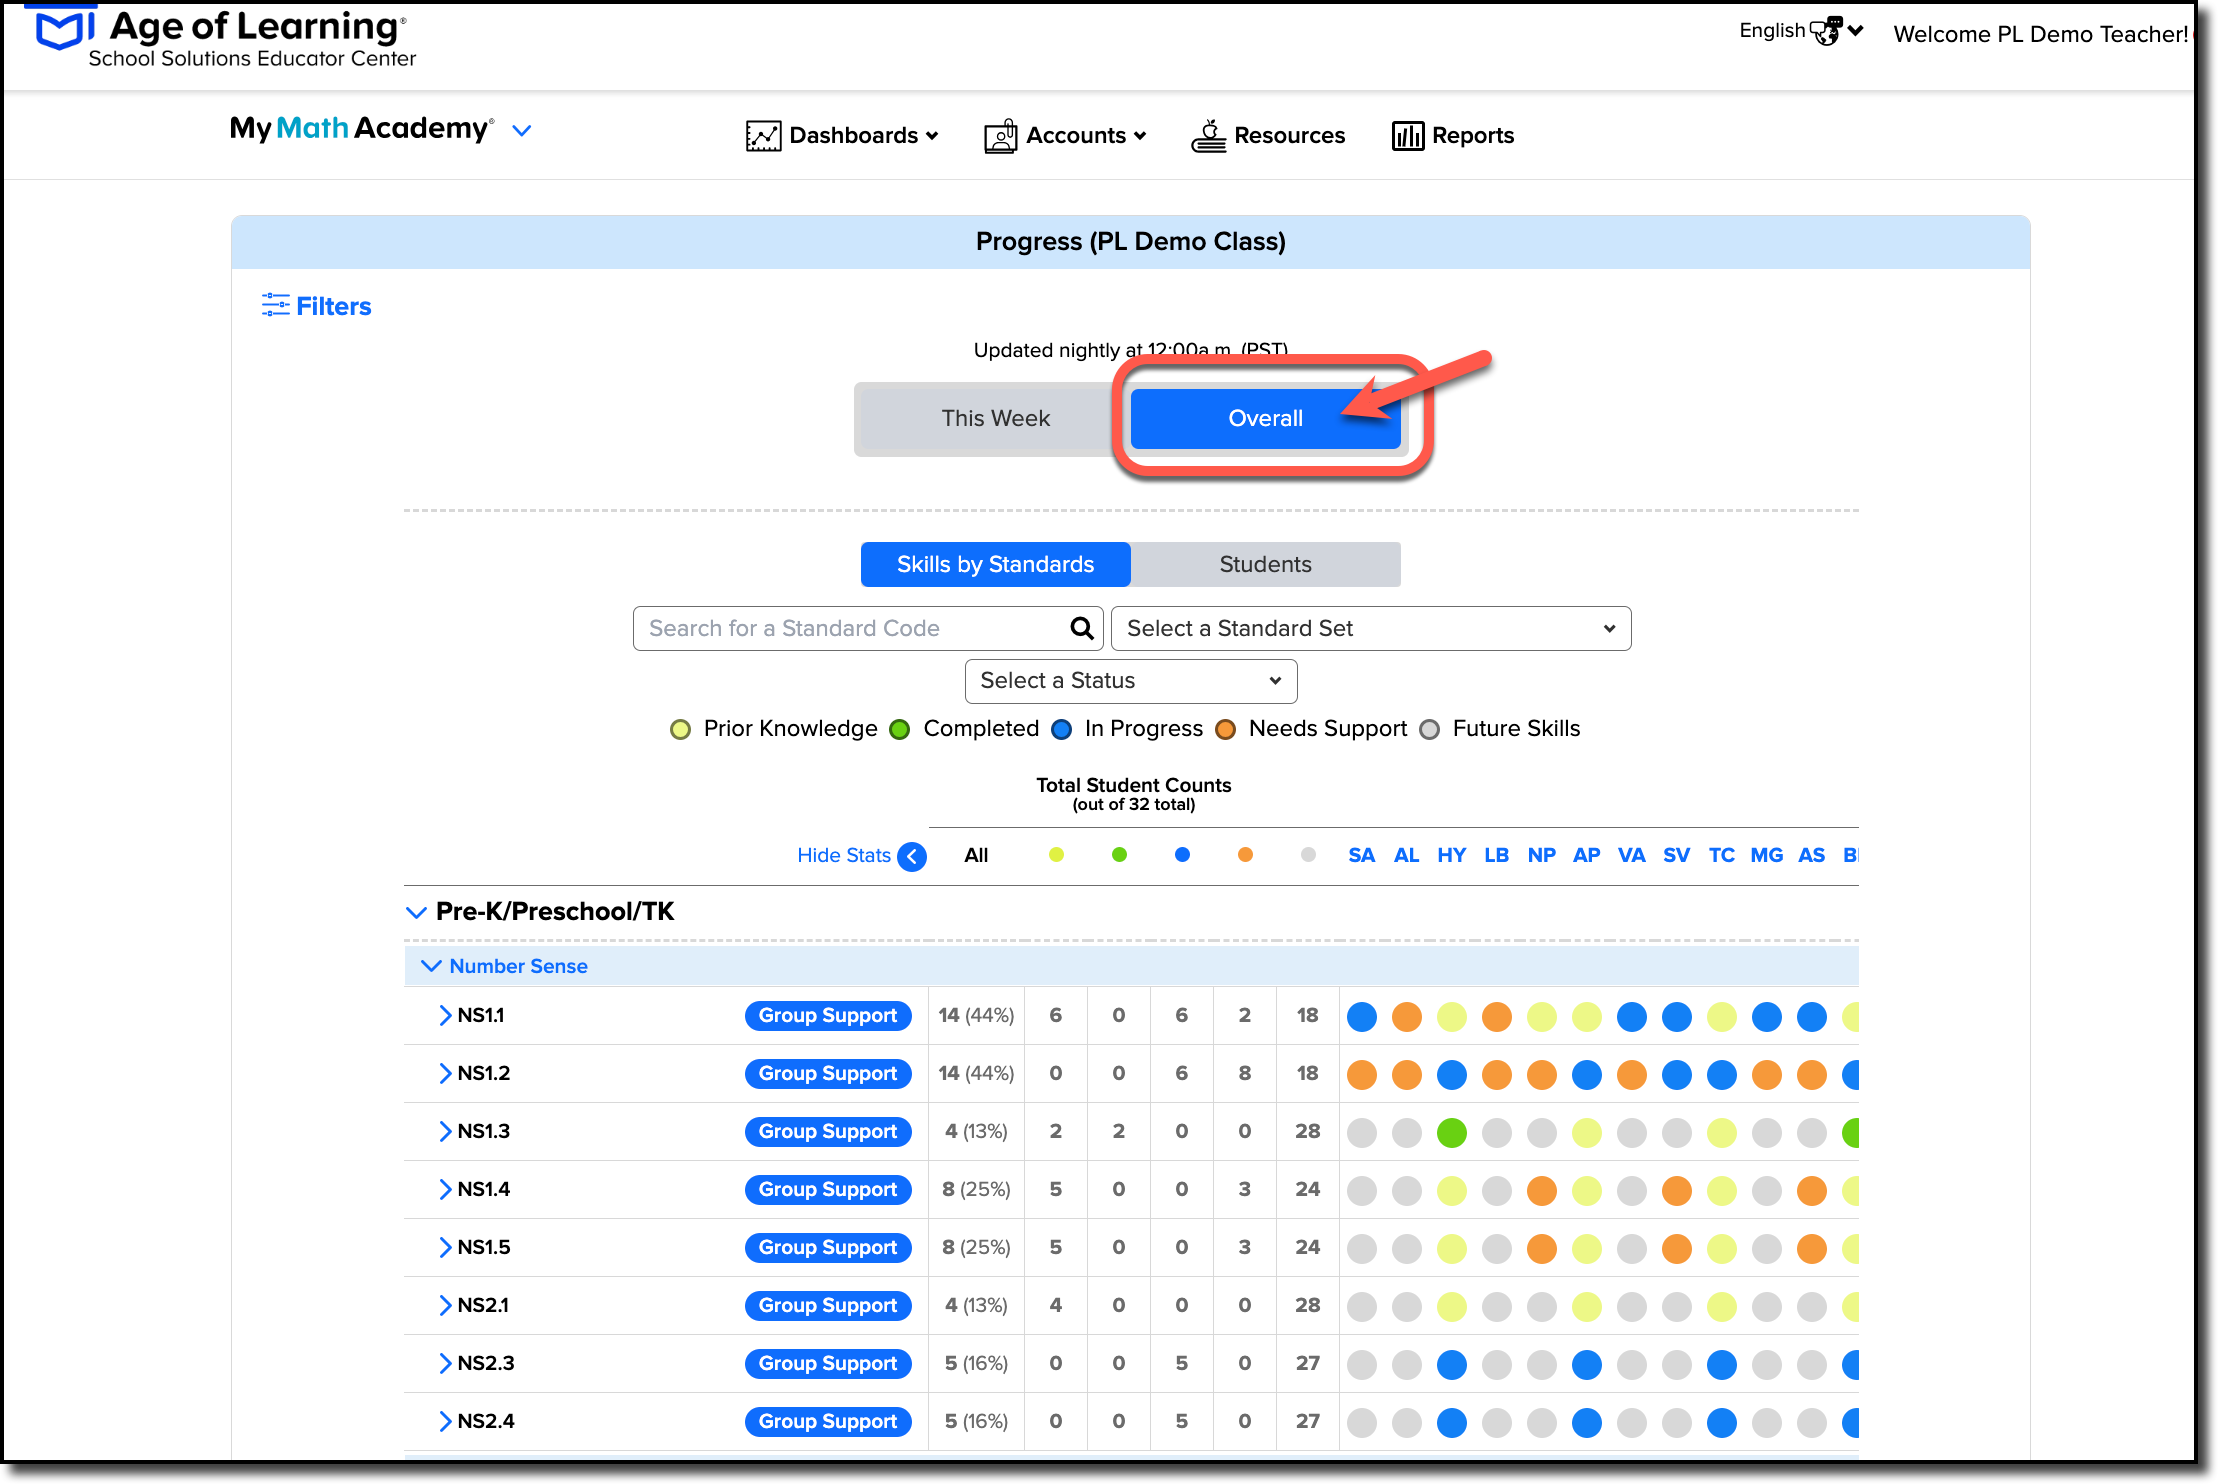
Task: Open the Reports page
Action: point(1453,136)
